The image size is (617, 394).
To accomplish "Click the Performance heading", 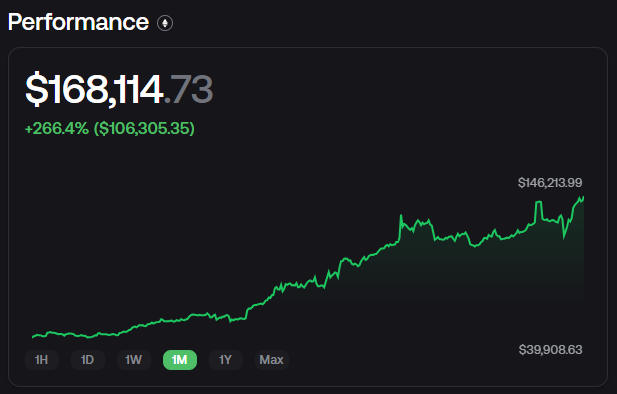I will [x=78, y=22].
